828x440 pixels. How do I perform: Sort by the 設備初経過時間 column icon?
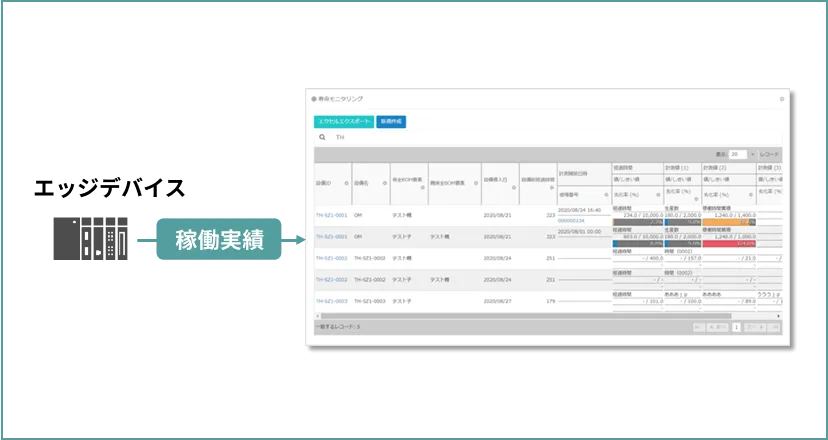click(552, 187)
